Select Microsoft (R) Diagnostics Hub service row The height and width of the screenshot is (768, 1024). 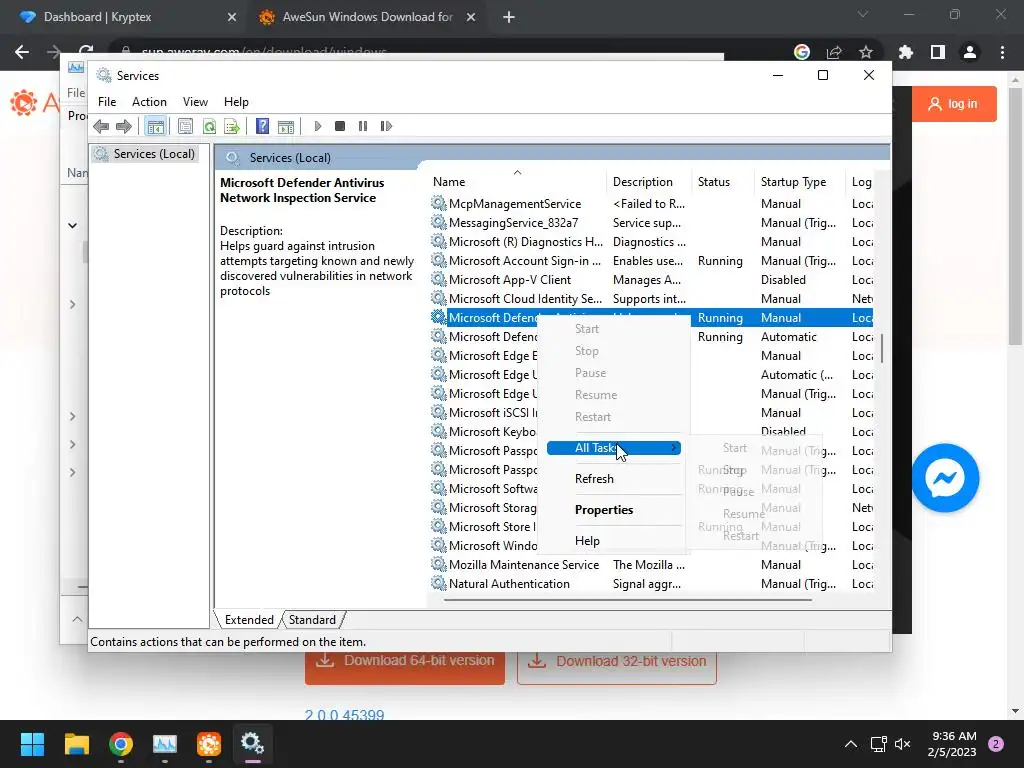[x=651, y=242]
